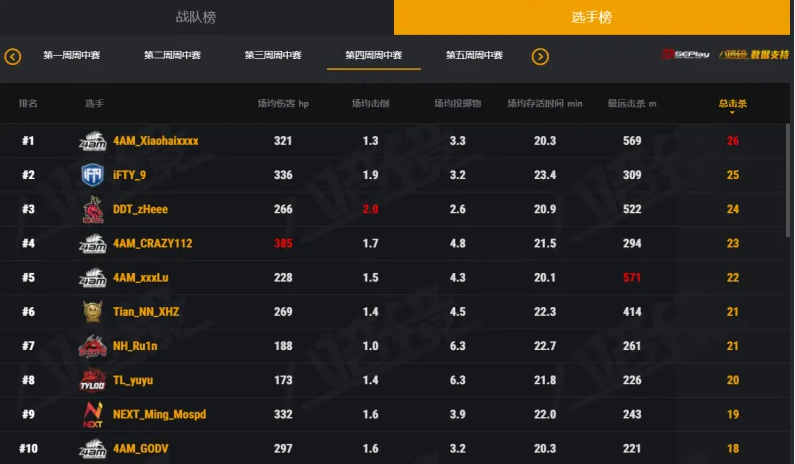Click the TYLOO logo beside TL_yuyu
The height and width of the screenshot is (464, 795).
(93, 380)
